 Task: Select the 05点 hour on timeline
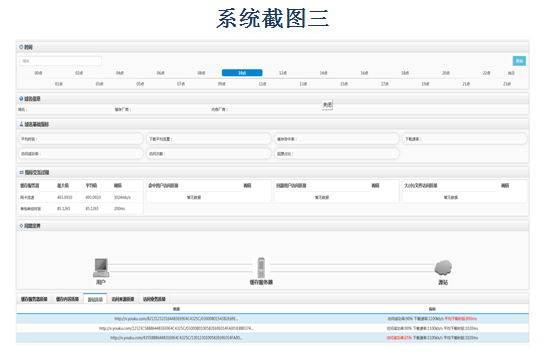140,84
